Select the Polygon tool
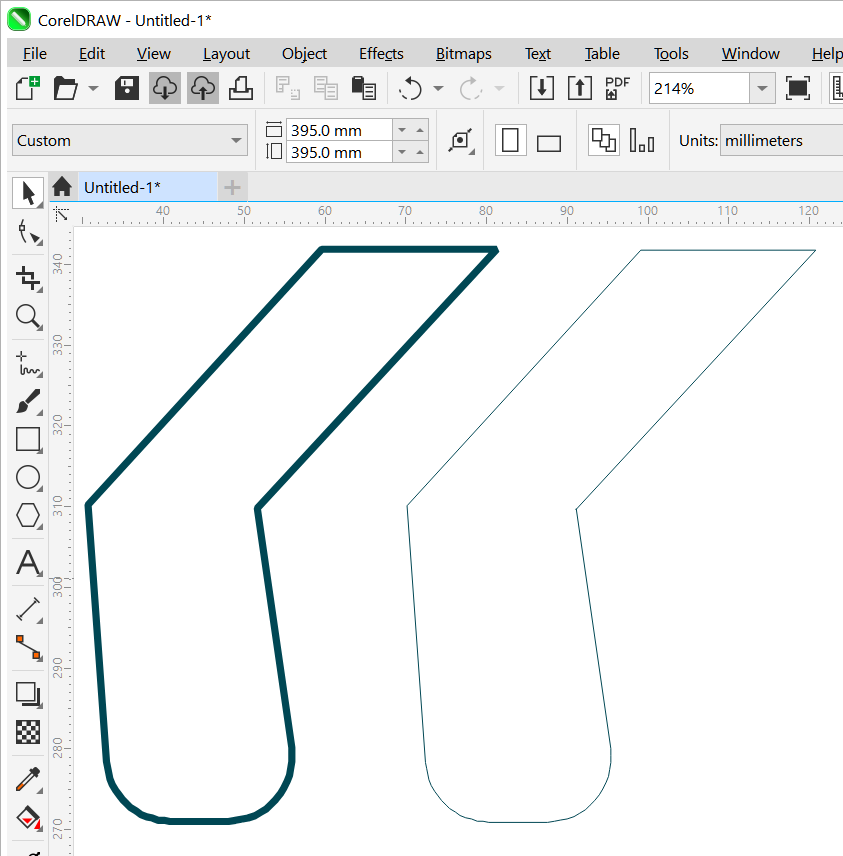Viewport: 843px width, 856px height. pos(28,515)
